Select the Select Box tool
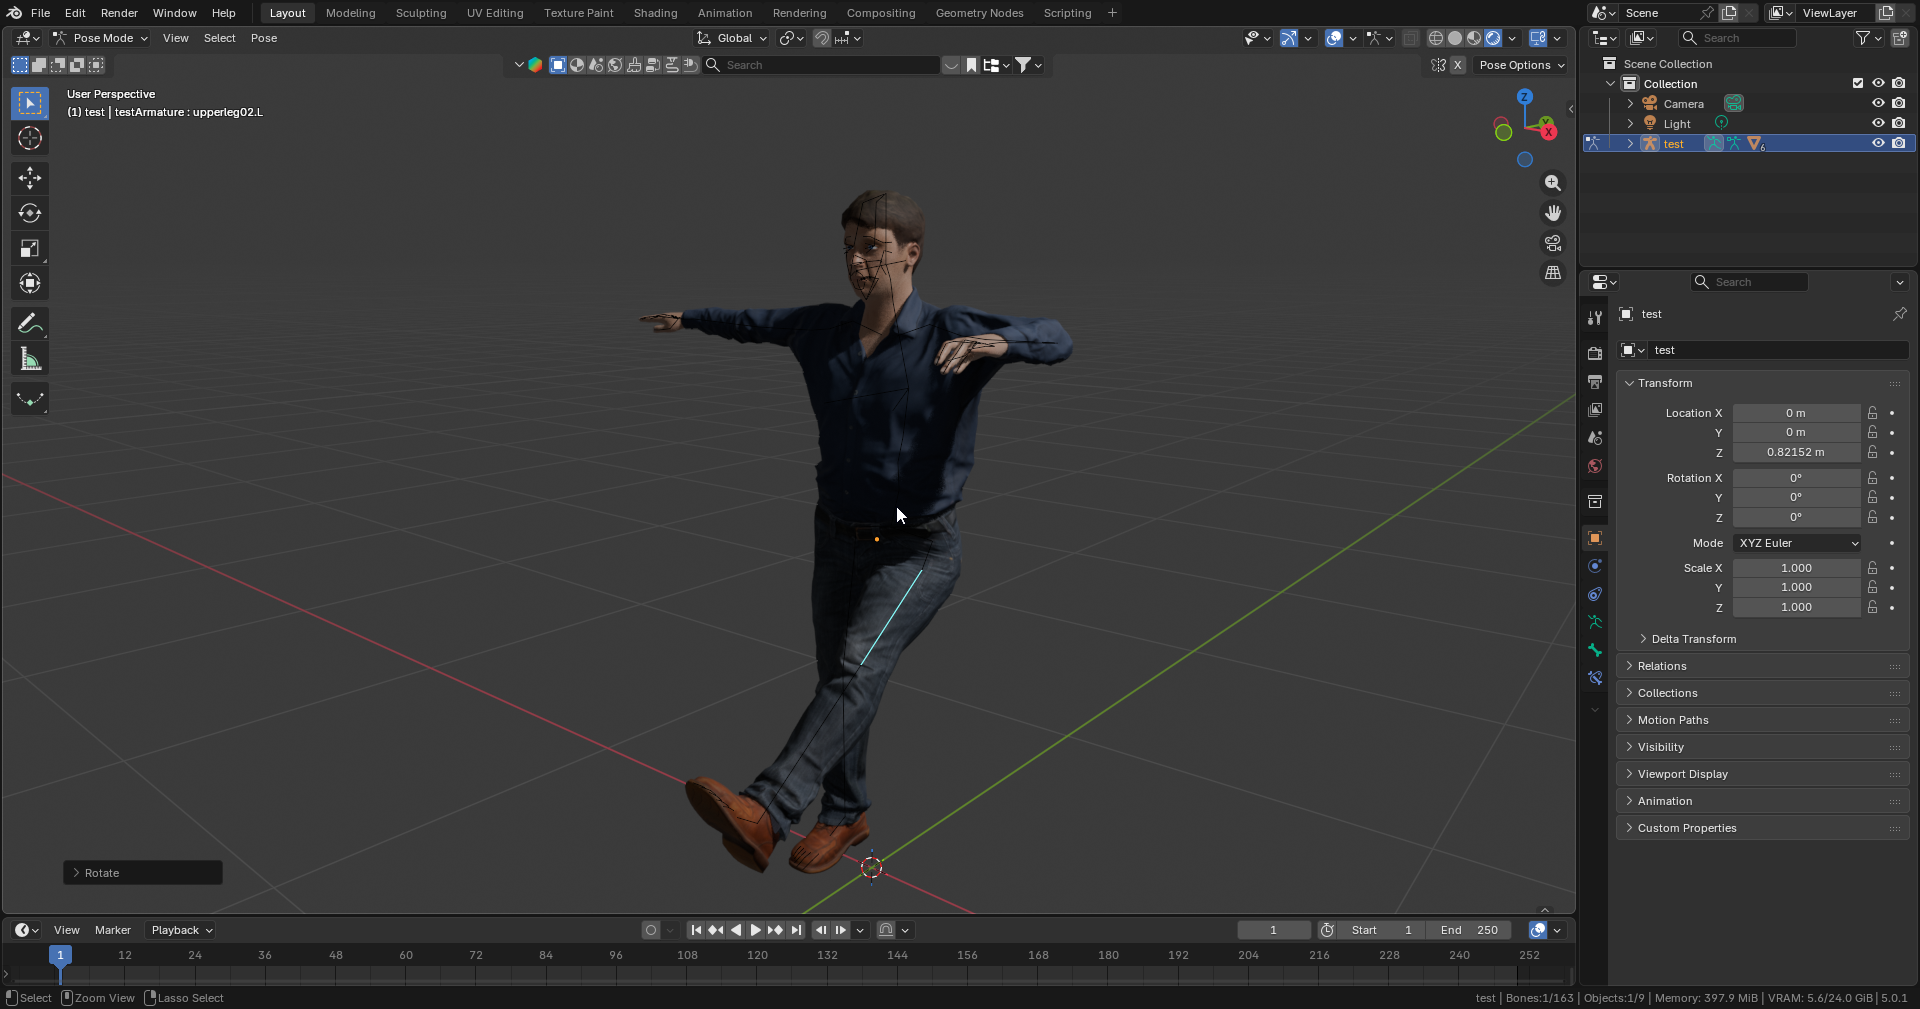 click(30, 103)
